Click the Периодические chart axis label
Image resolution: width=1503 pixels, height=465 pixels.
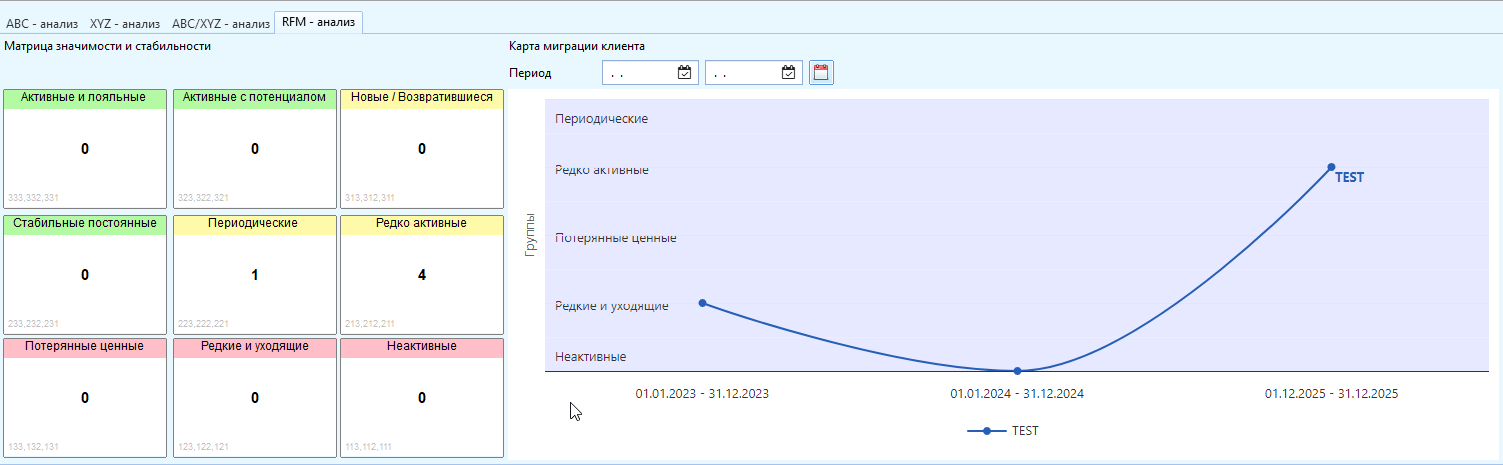[602, 119]
